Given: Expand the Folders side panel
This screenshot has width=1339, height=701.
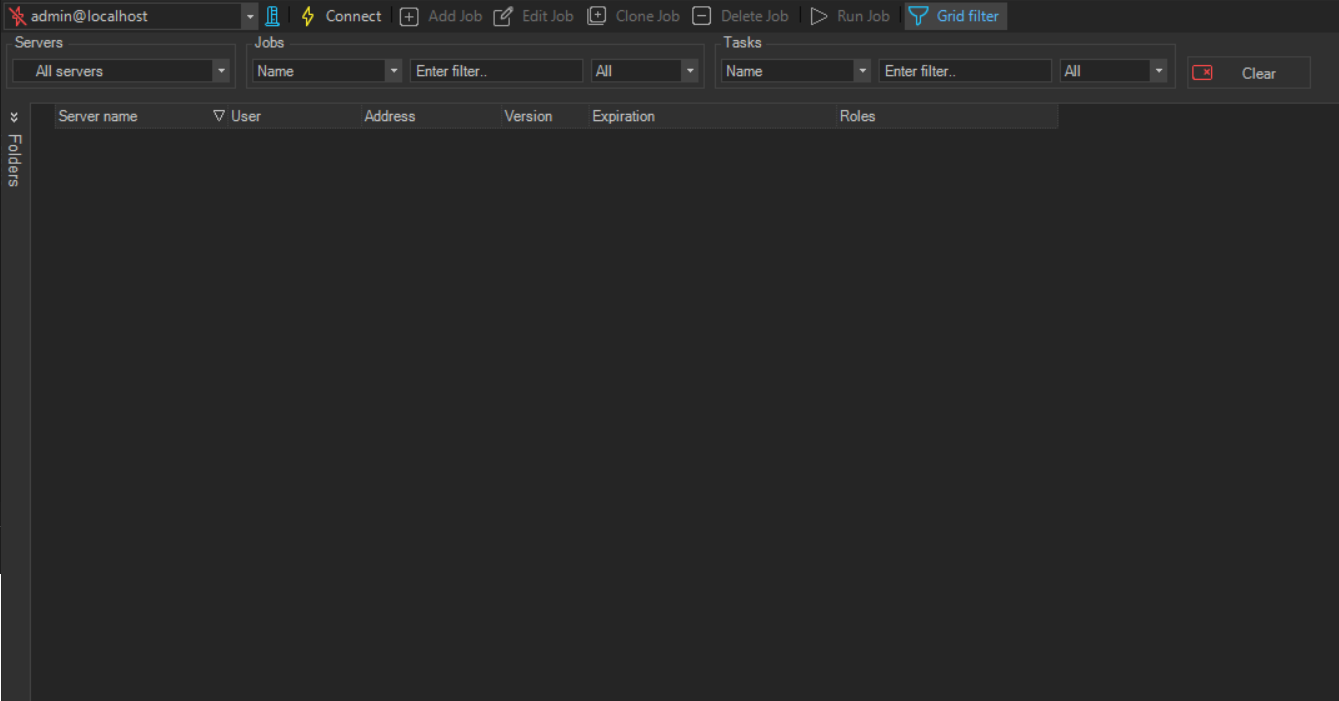Looking at the screenshot, I should click(14, 117).
